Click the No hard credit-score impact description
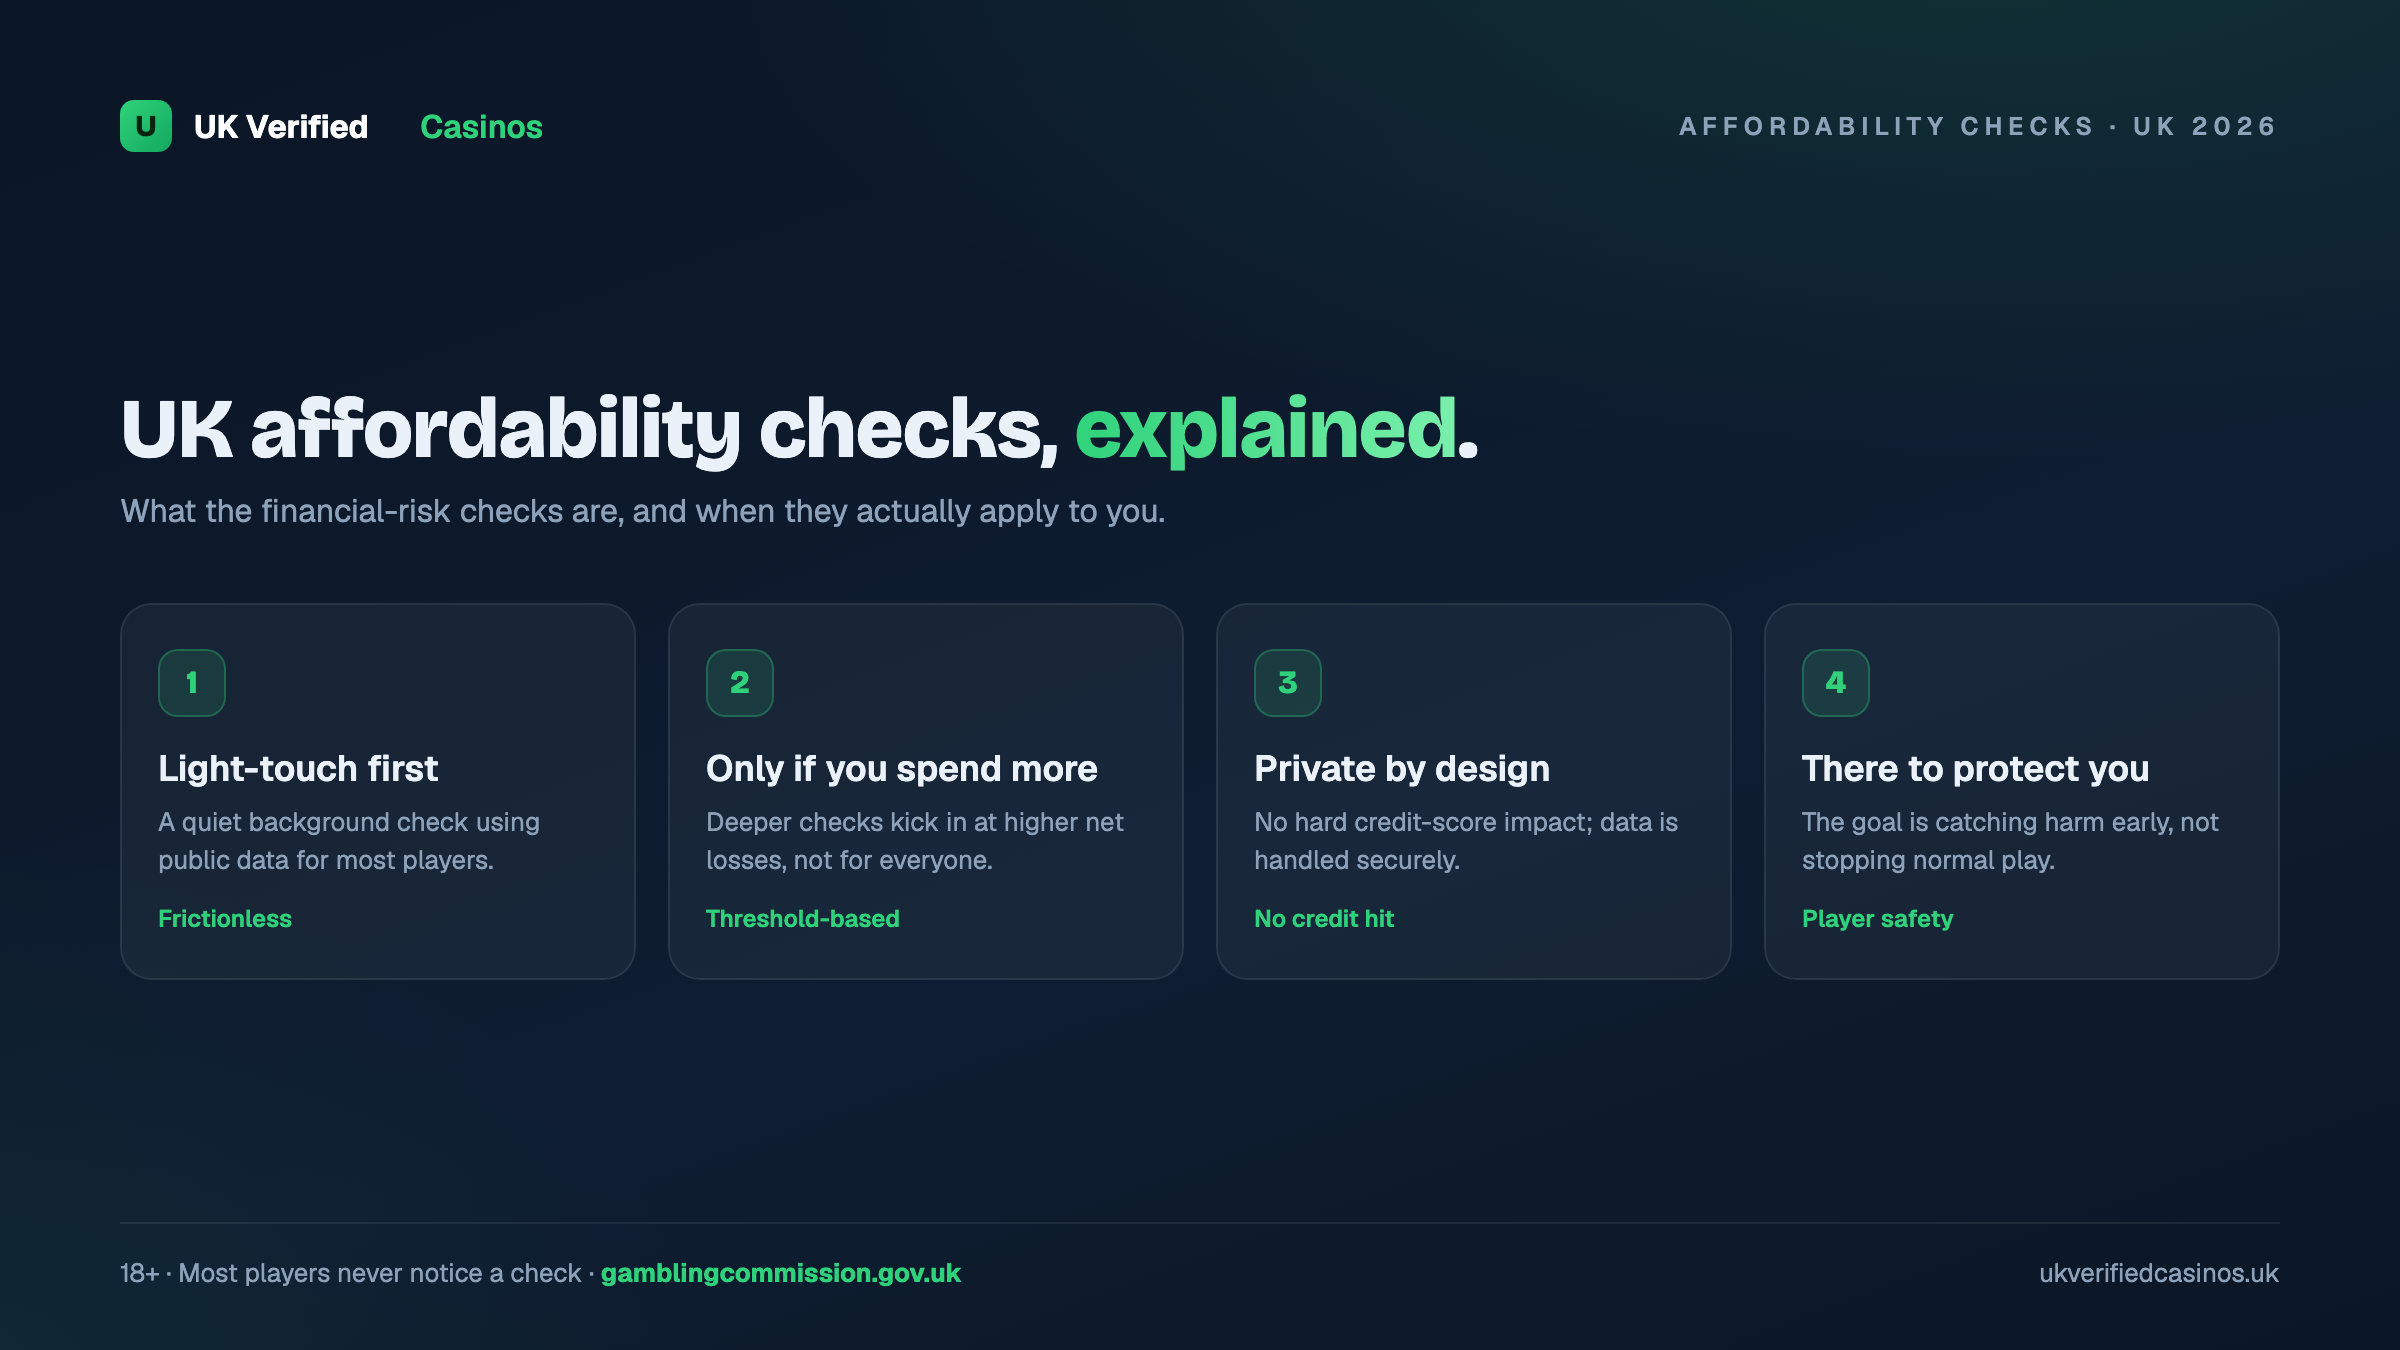The width and height of the screenshot is (2400, 1350). [1466, 841]
